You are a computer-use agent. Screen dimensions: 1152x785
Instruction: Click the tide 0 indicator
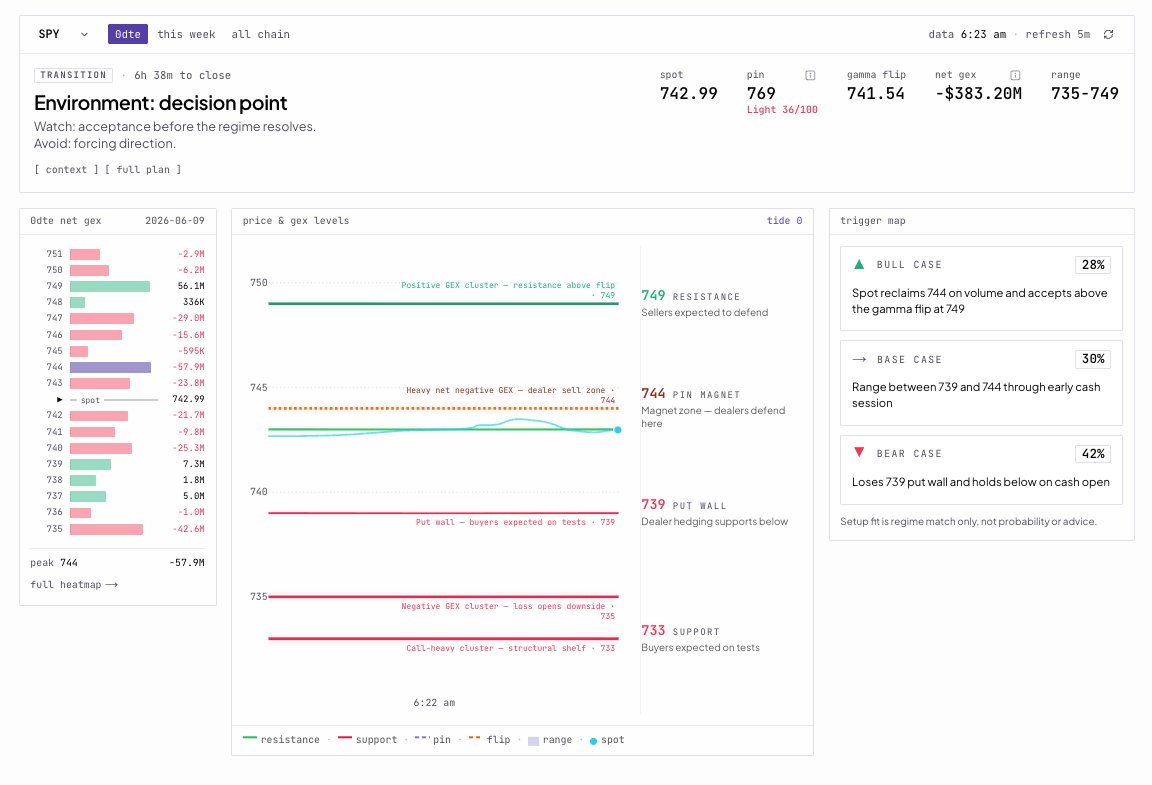pyautogui.click(x=784, y=221)
